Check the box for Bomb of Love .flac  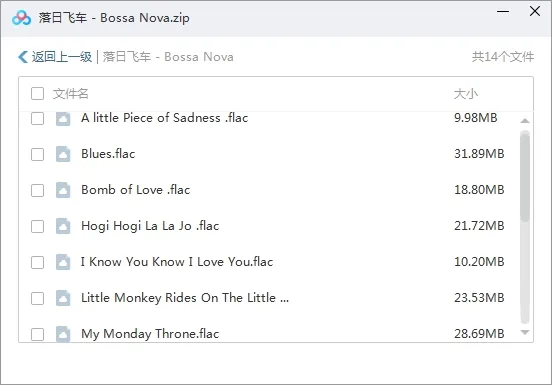(37, 190)
